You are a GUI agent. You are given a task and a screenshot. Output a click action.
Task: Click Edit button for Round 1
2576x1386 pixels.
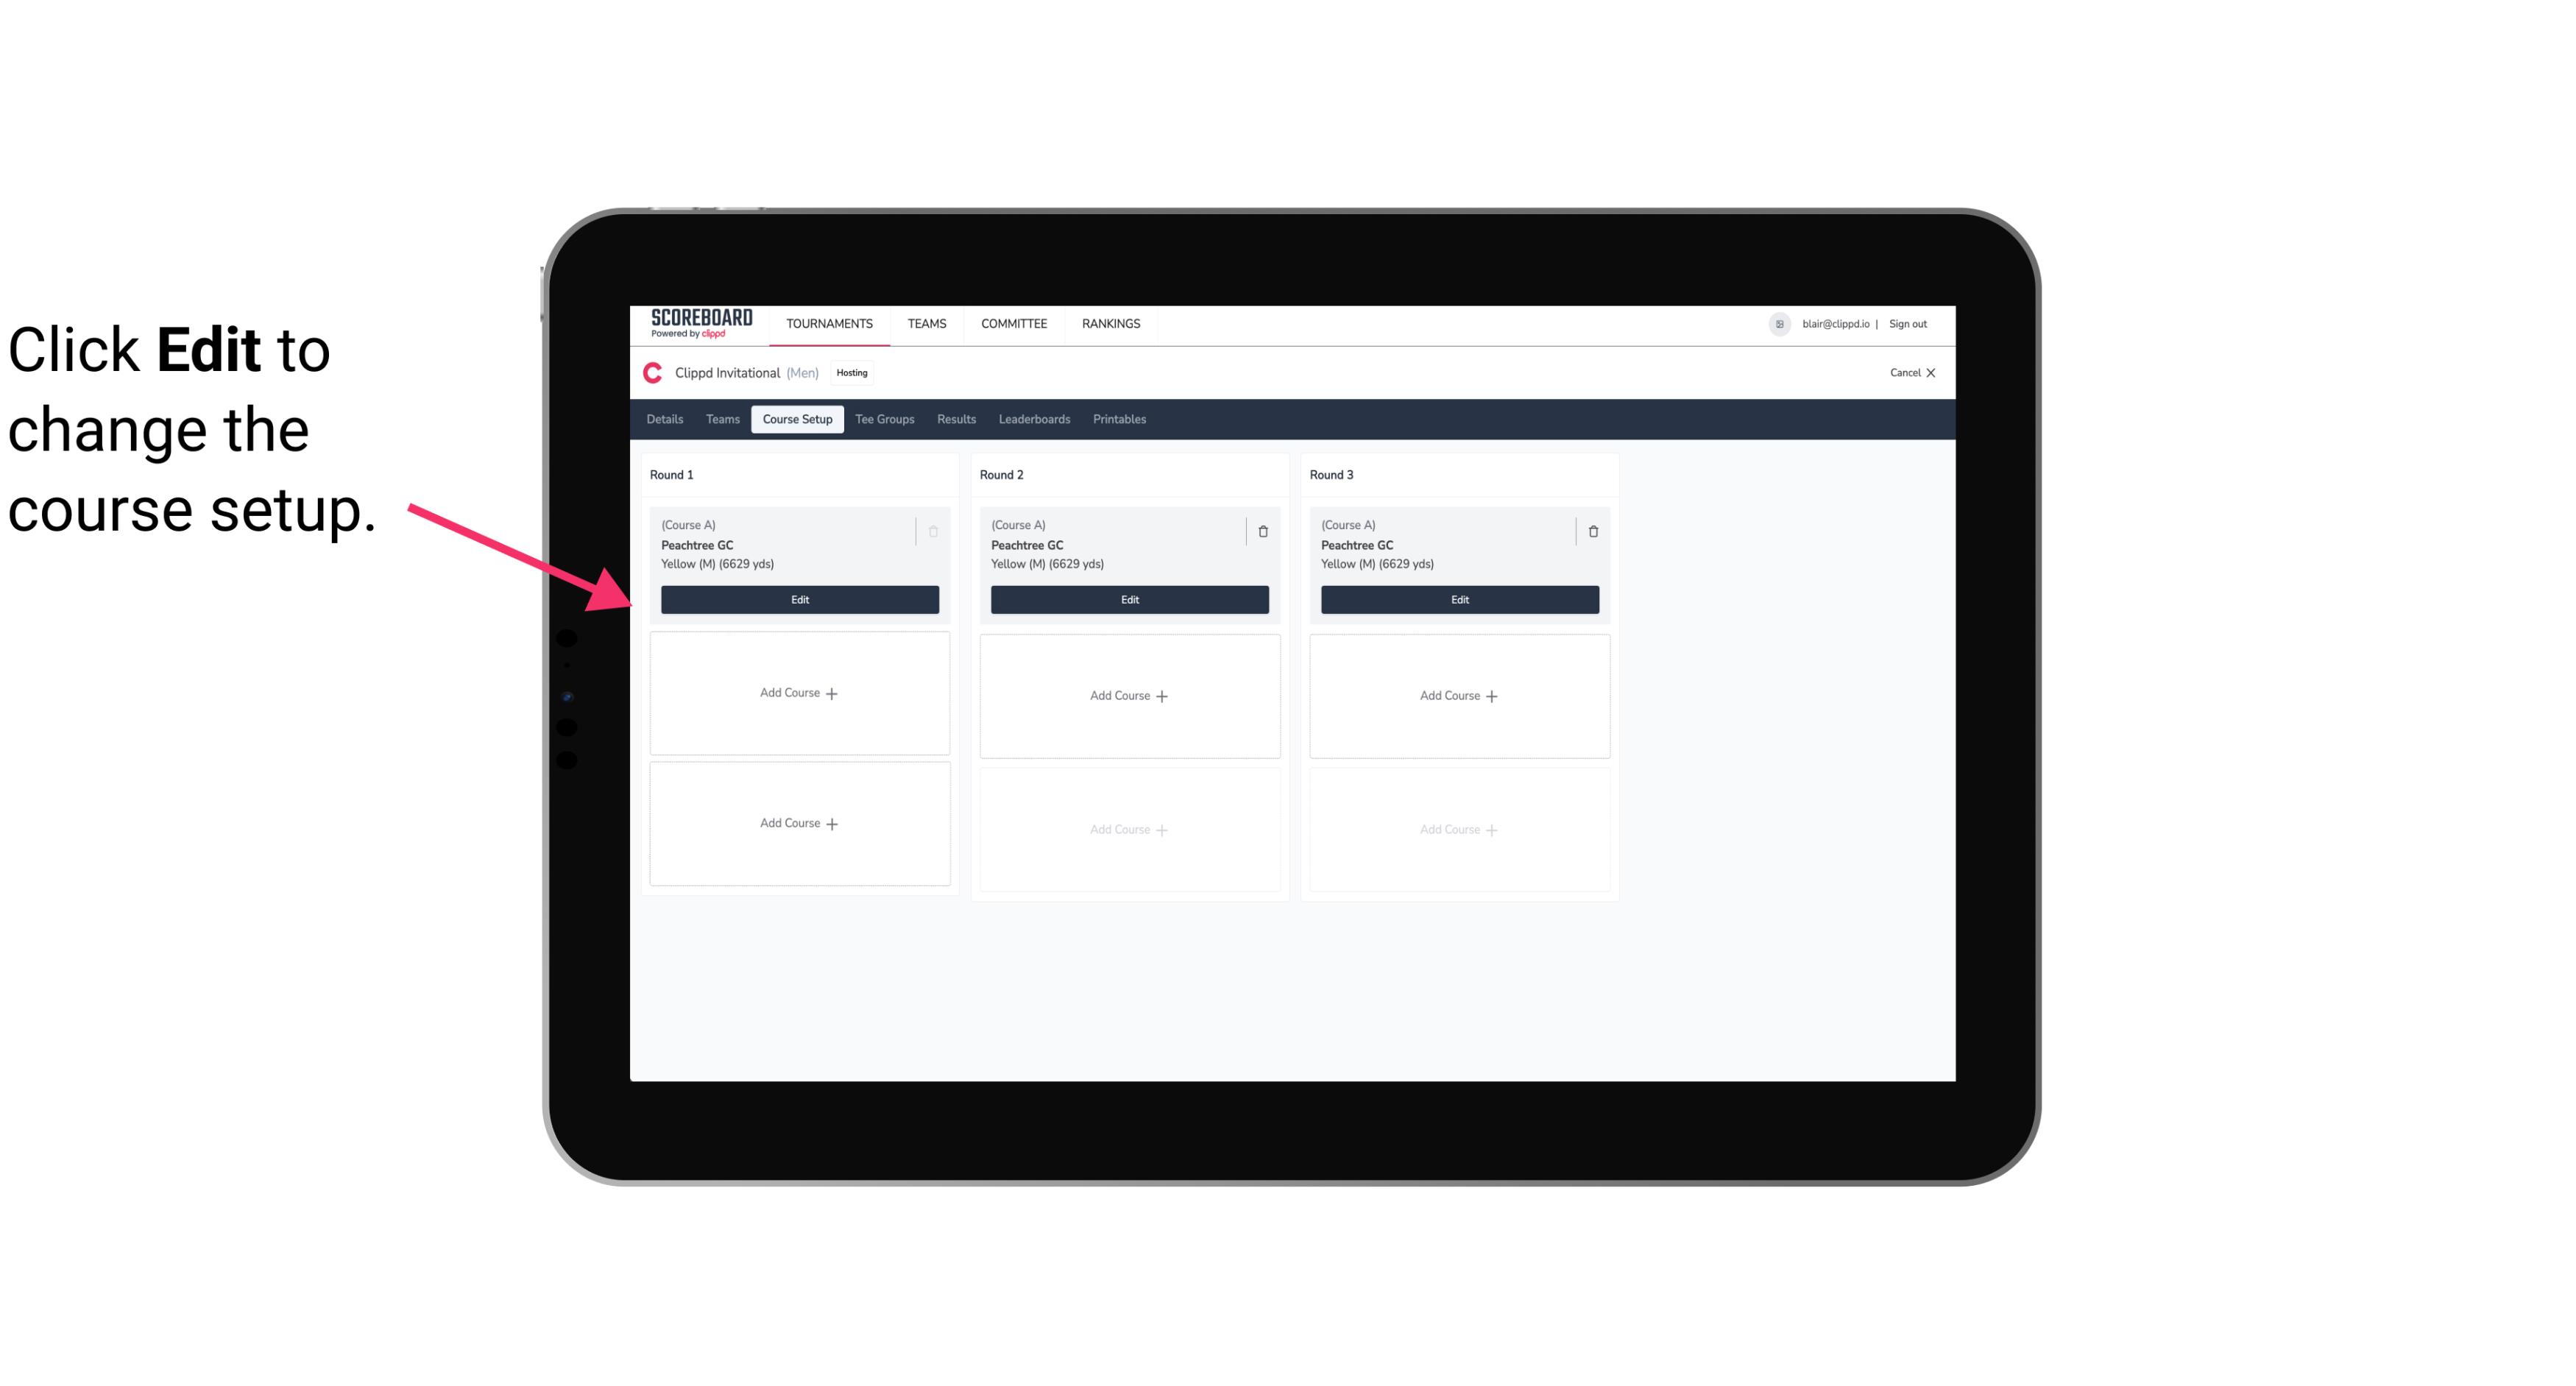(x=799, y=598)
